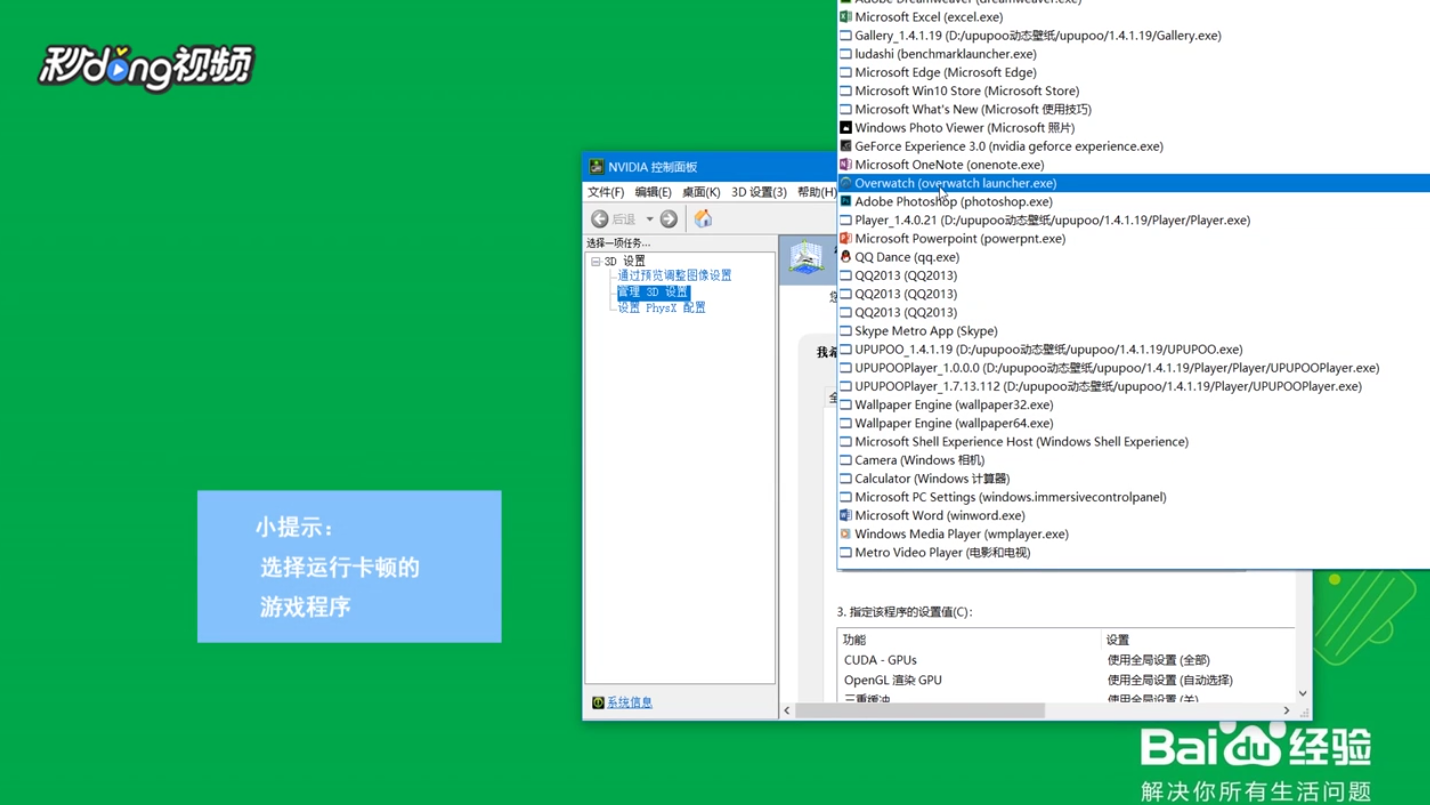Select 通过预览调整图像设置 in task tree
The height and width of the screenshot is (805, 1430).
click(674, 275)
